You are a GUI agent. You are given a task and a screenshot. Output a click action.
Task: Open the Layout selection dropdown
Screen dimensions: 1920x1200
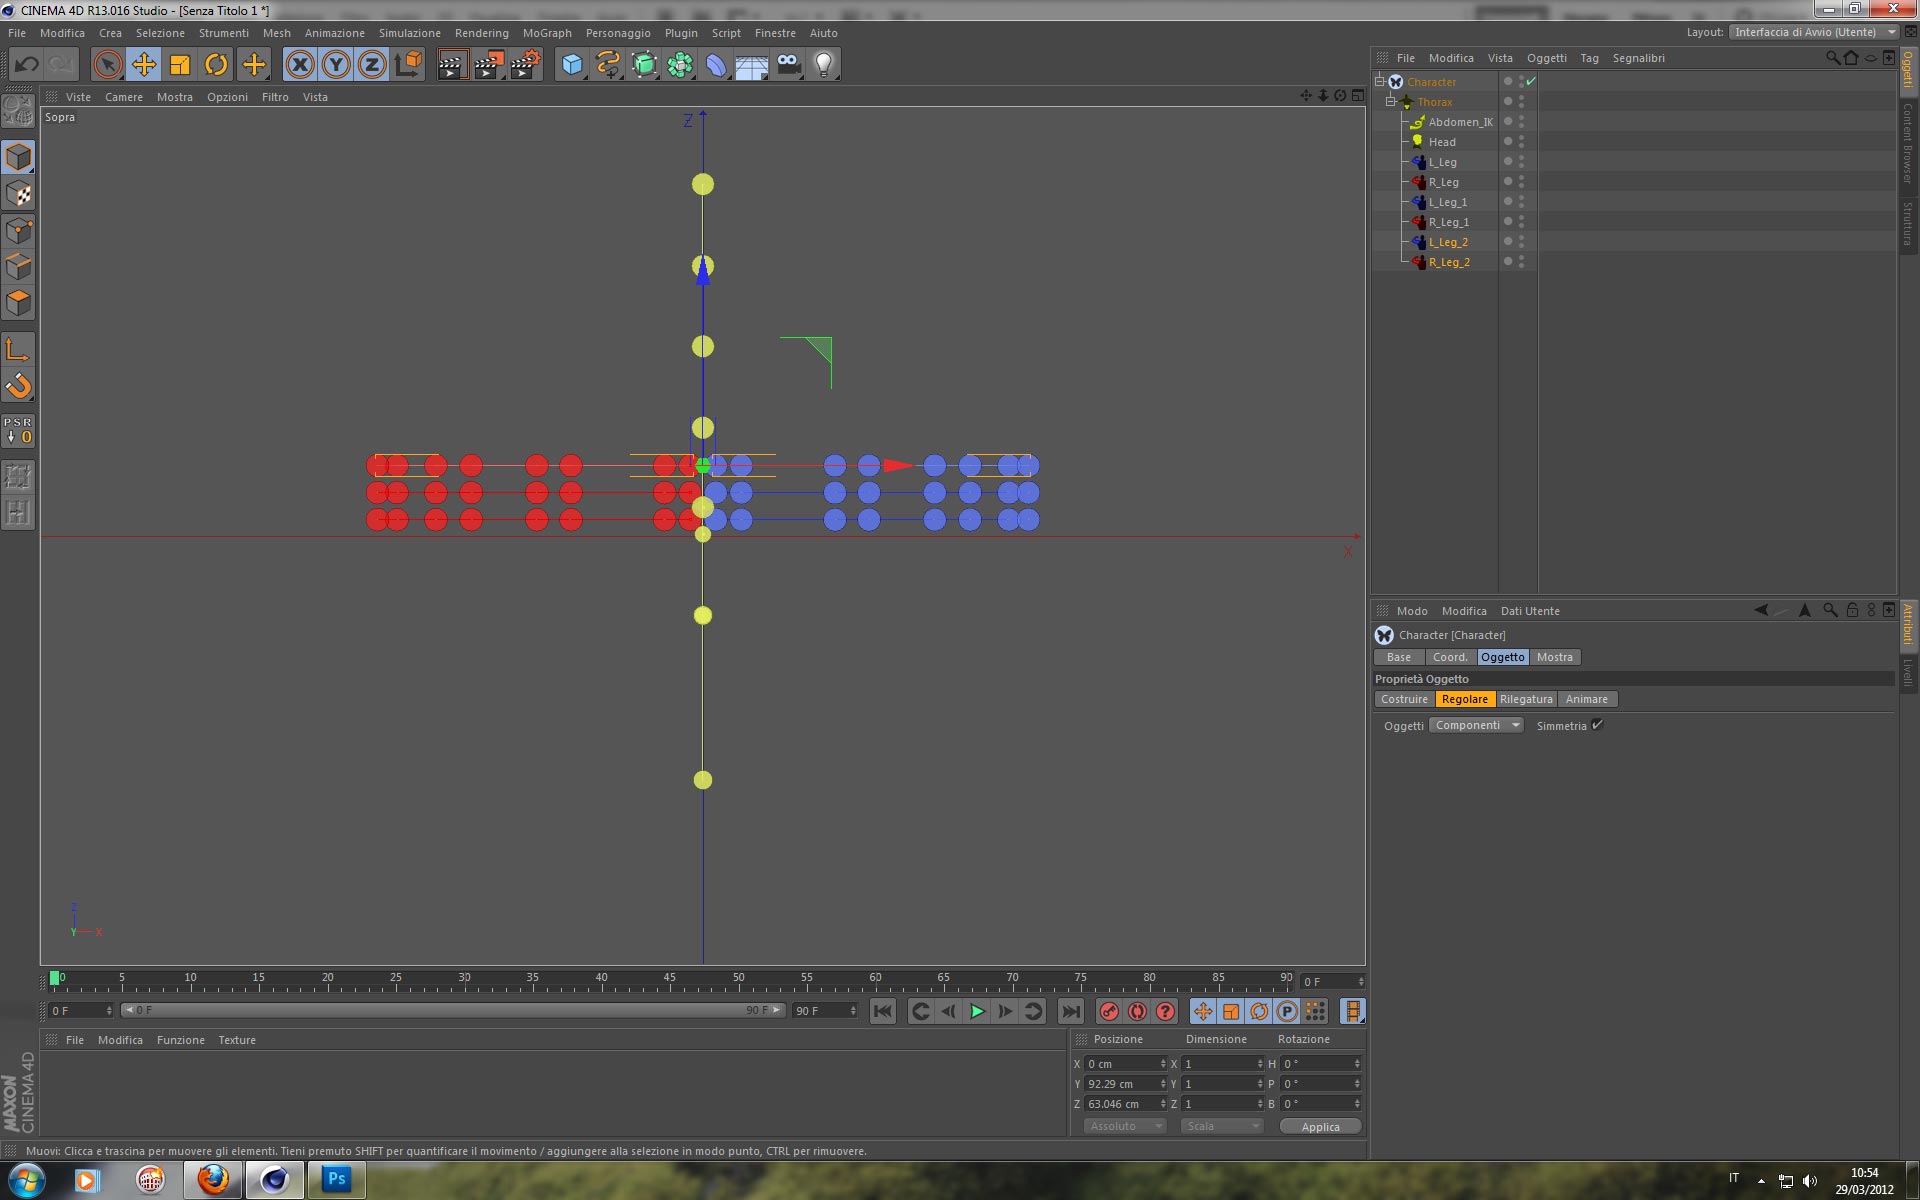point(1813,32)
